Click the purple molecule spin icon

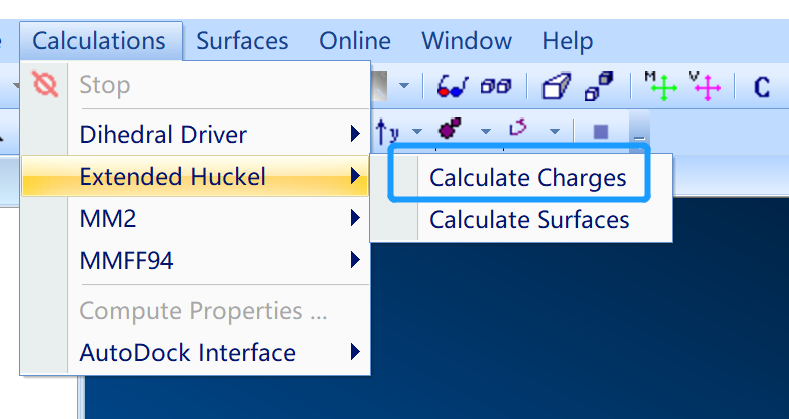coord(450,130)
